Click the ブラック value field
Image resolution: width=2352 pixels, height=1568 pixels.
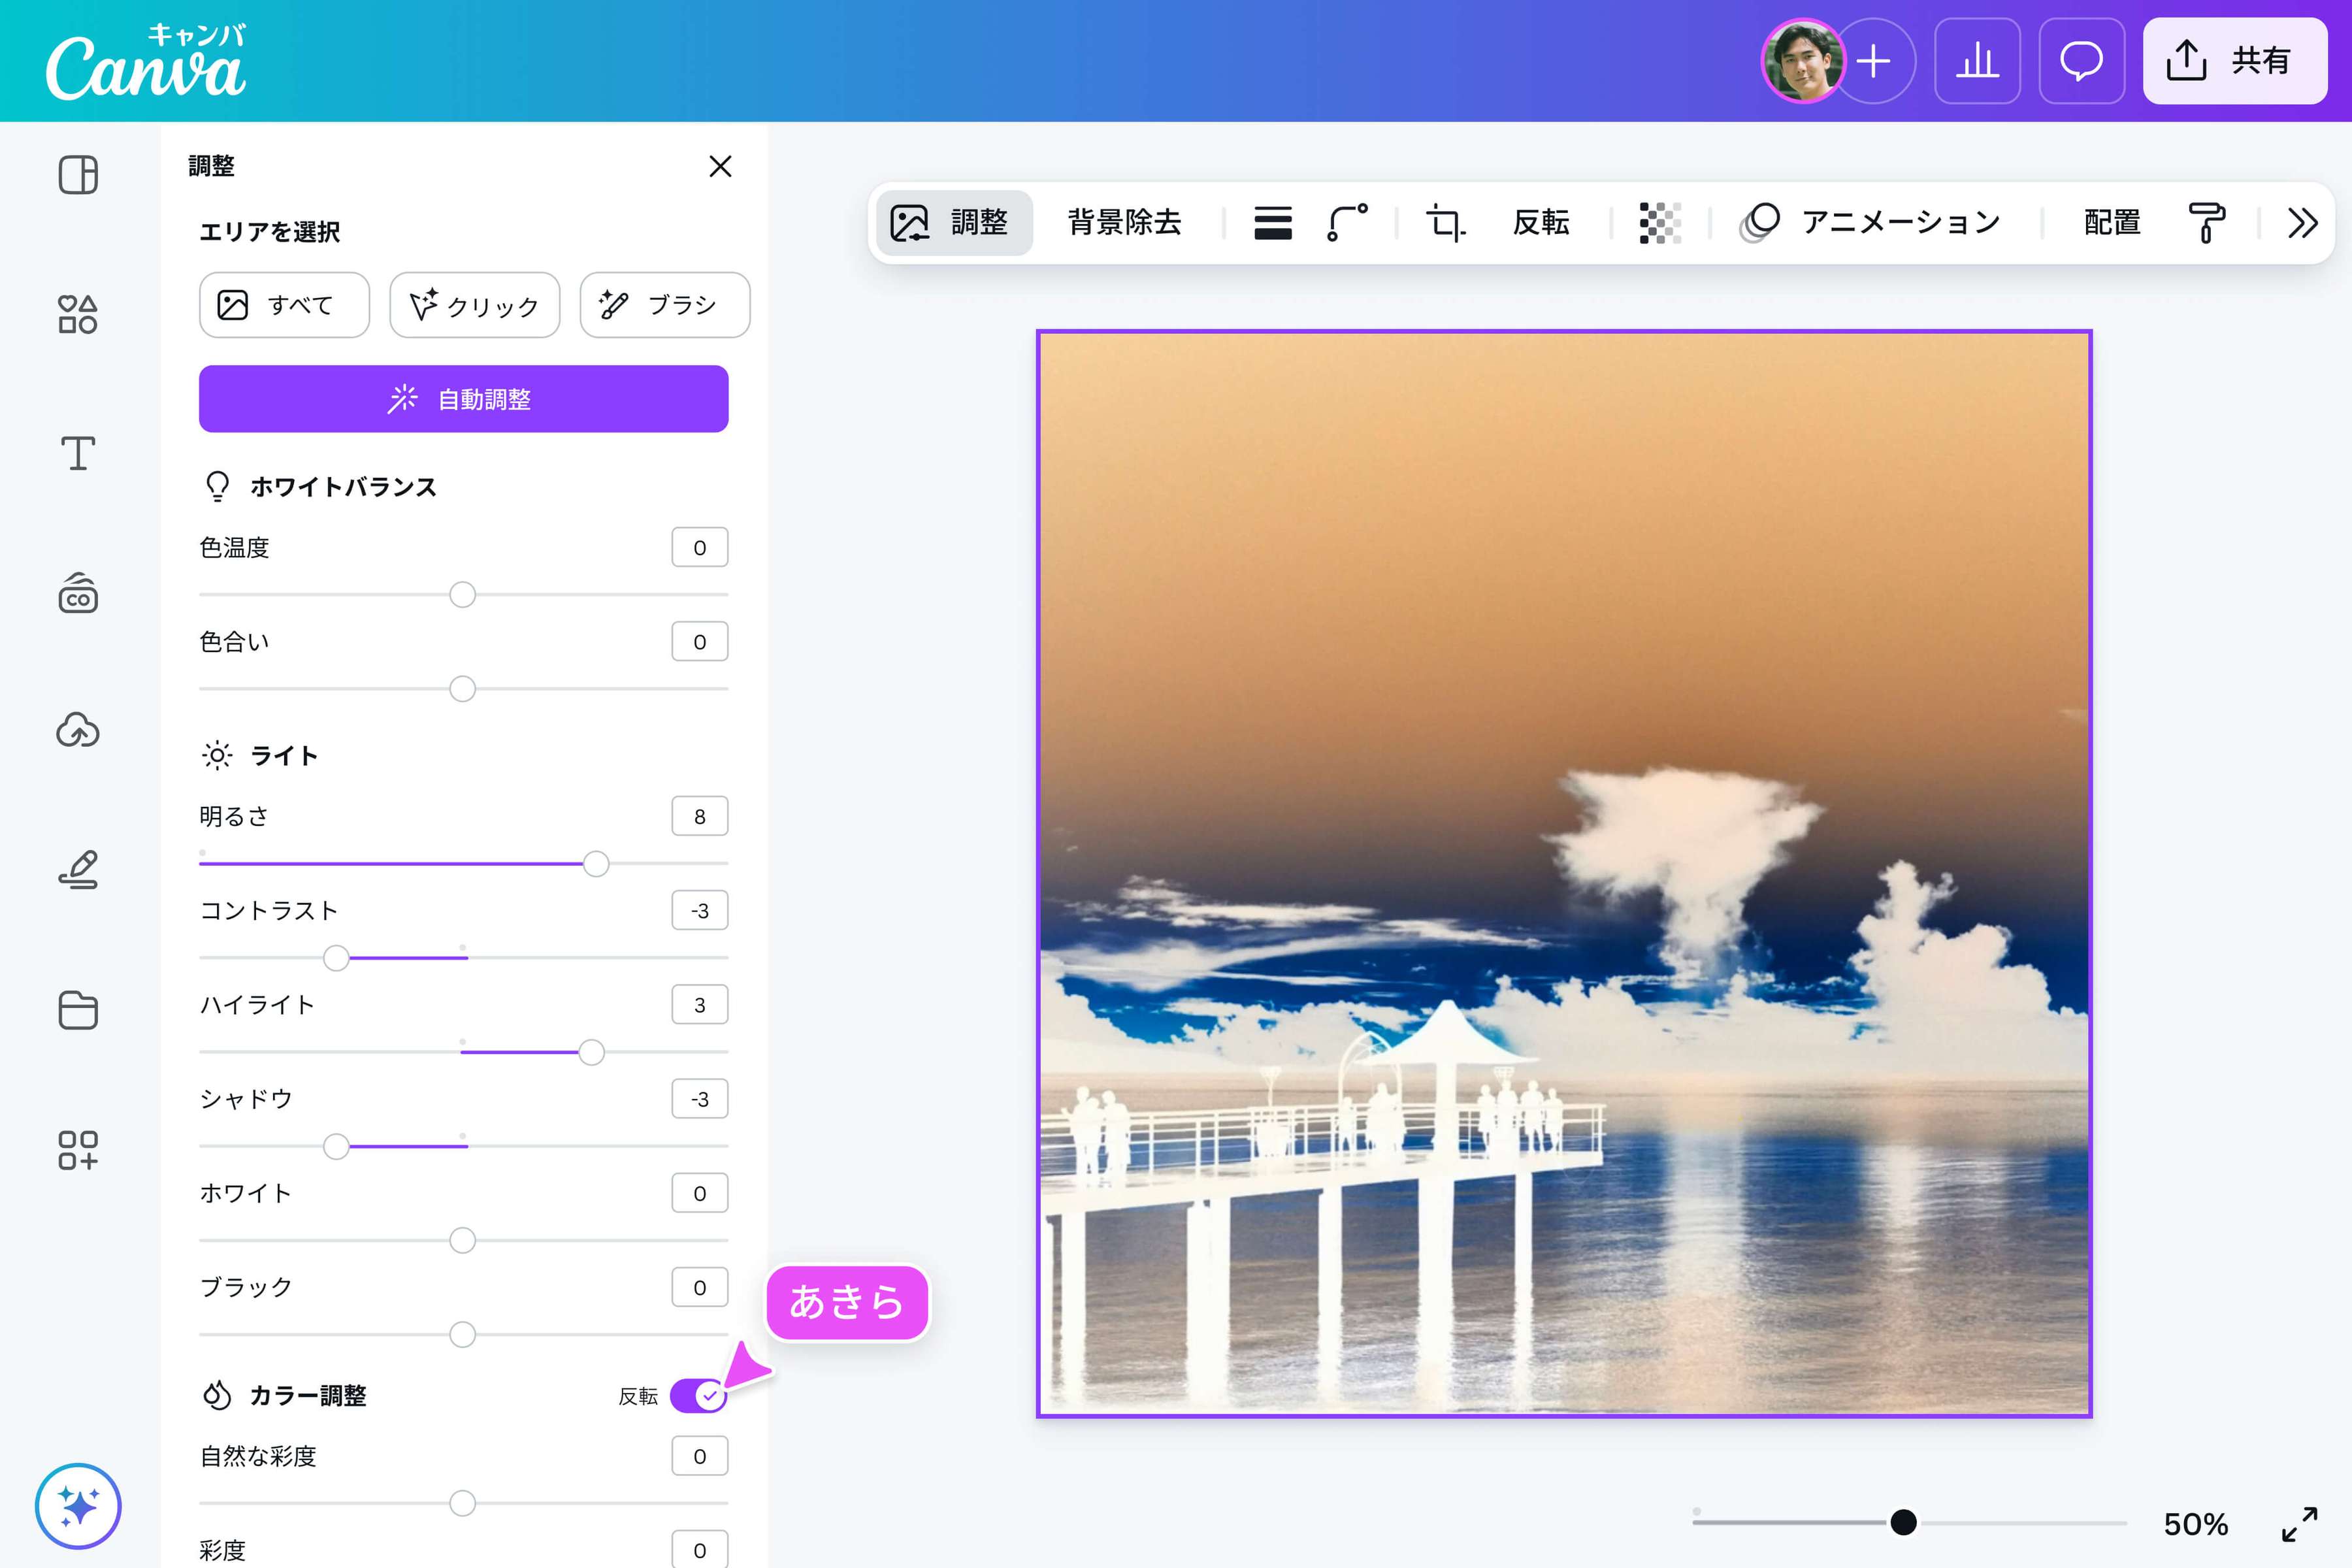coord(700,1287)
